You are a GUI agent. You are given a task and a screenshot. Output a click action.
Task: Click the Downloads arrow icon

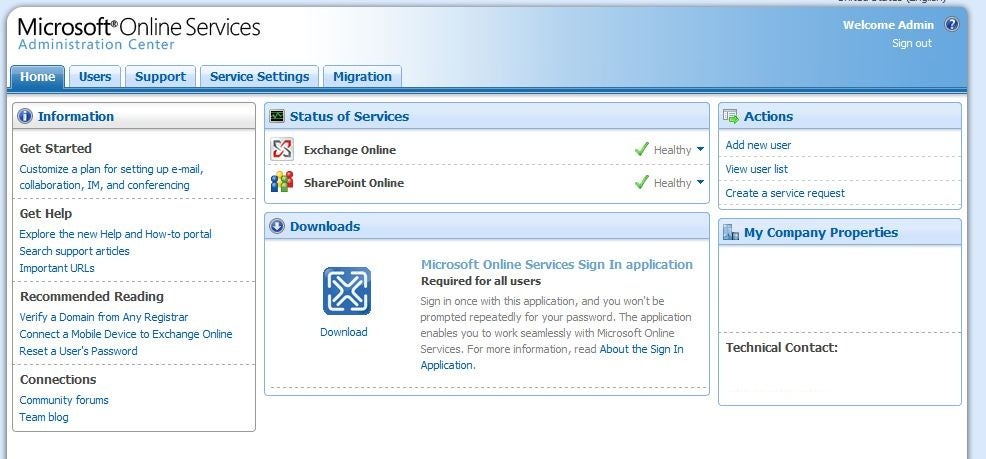pos(277,226)
